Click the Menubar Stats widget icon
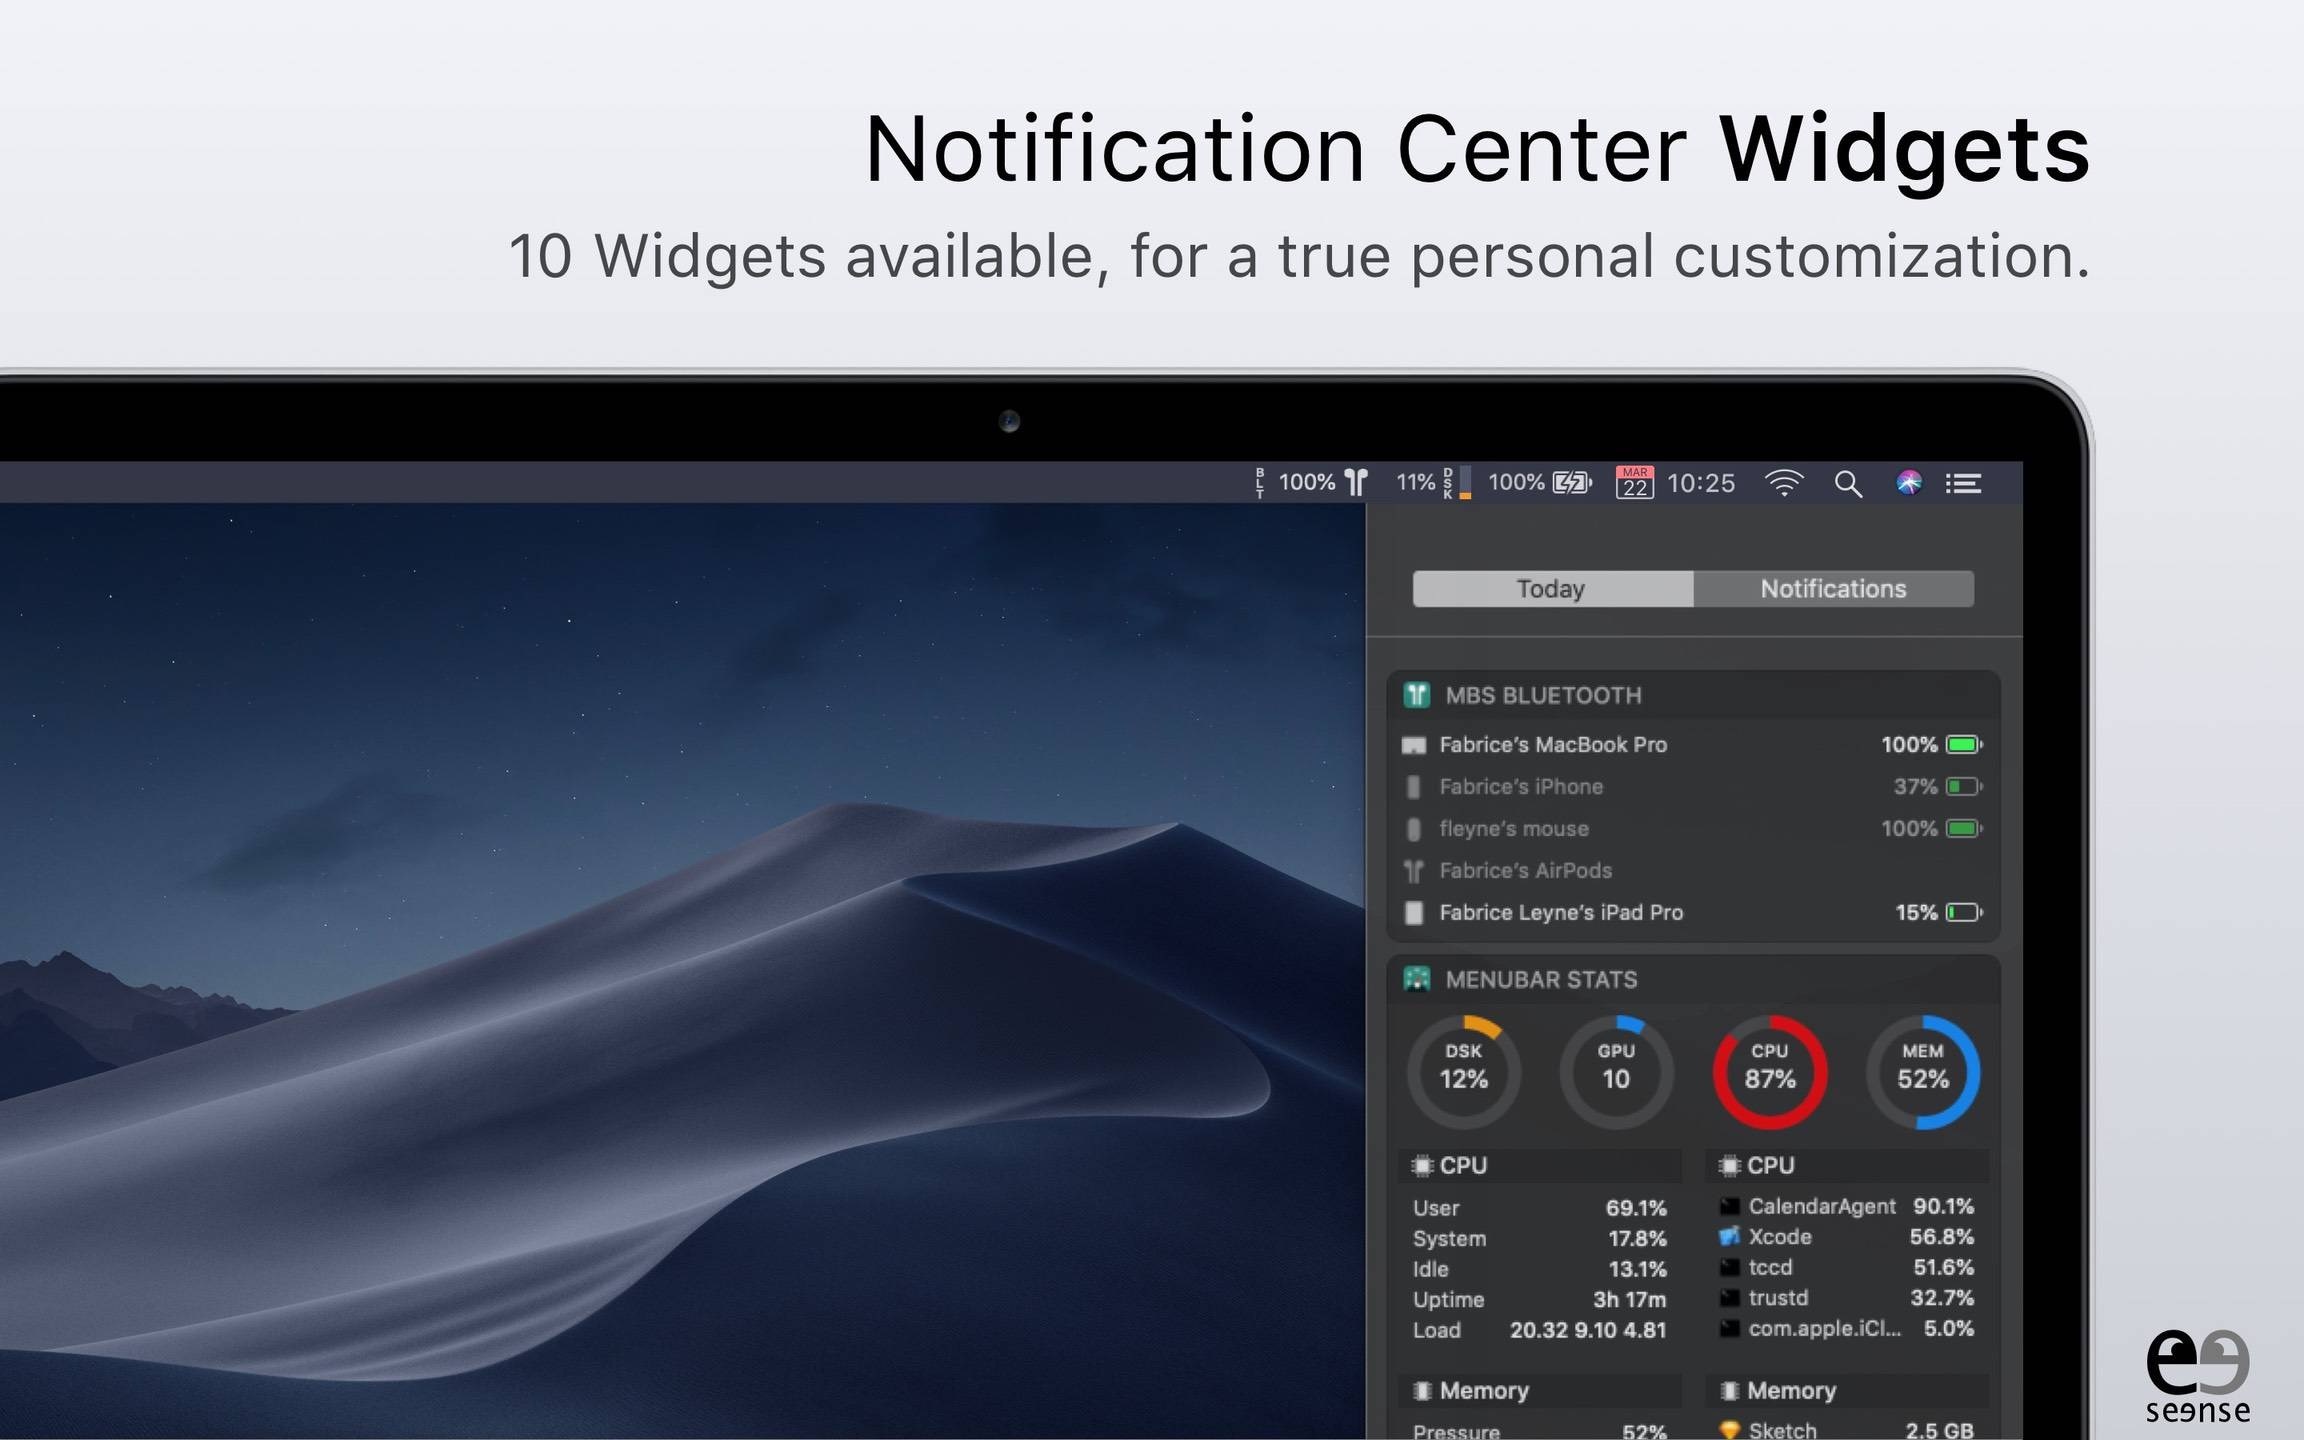2304x1440 pixels. (x=1417, y=979)
